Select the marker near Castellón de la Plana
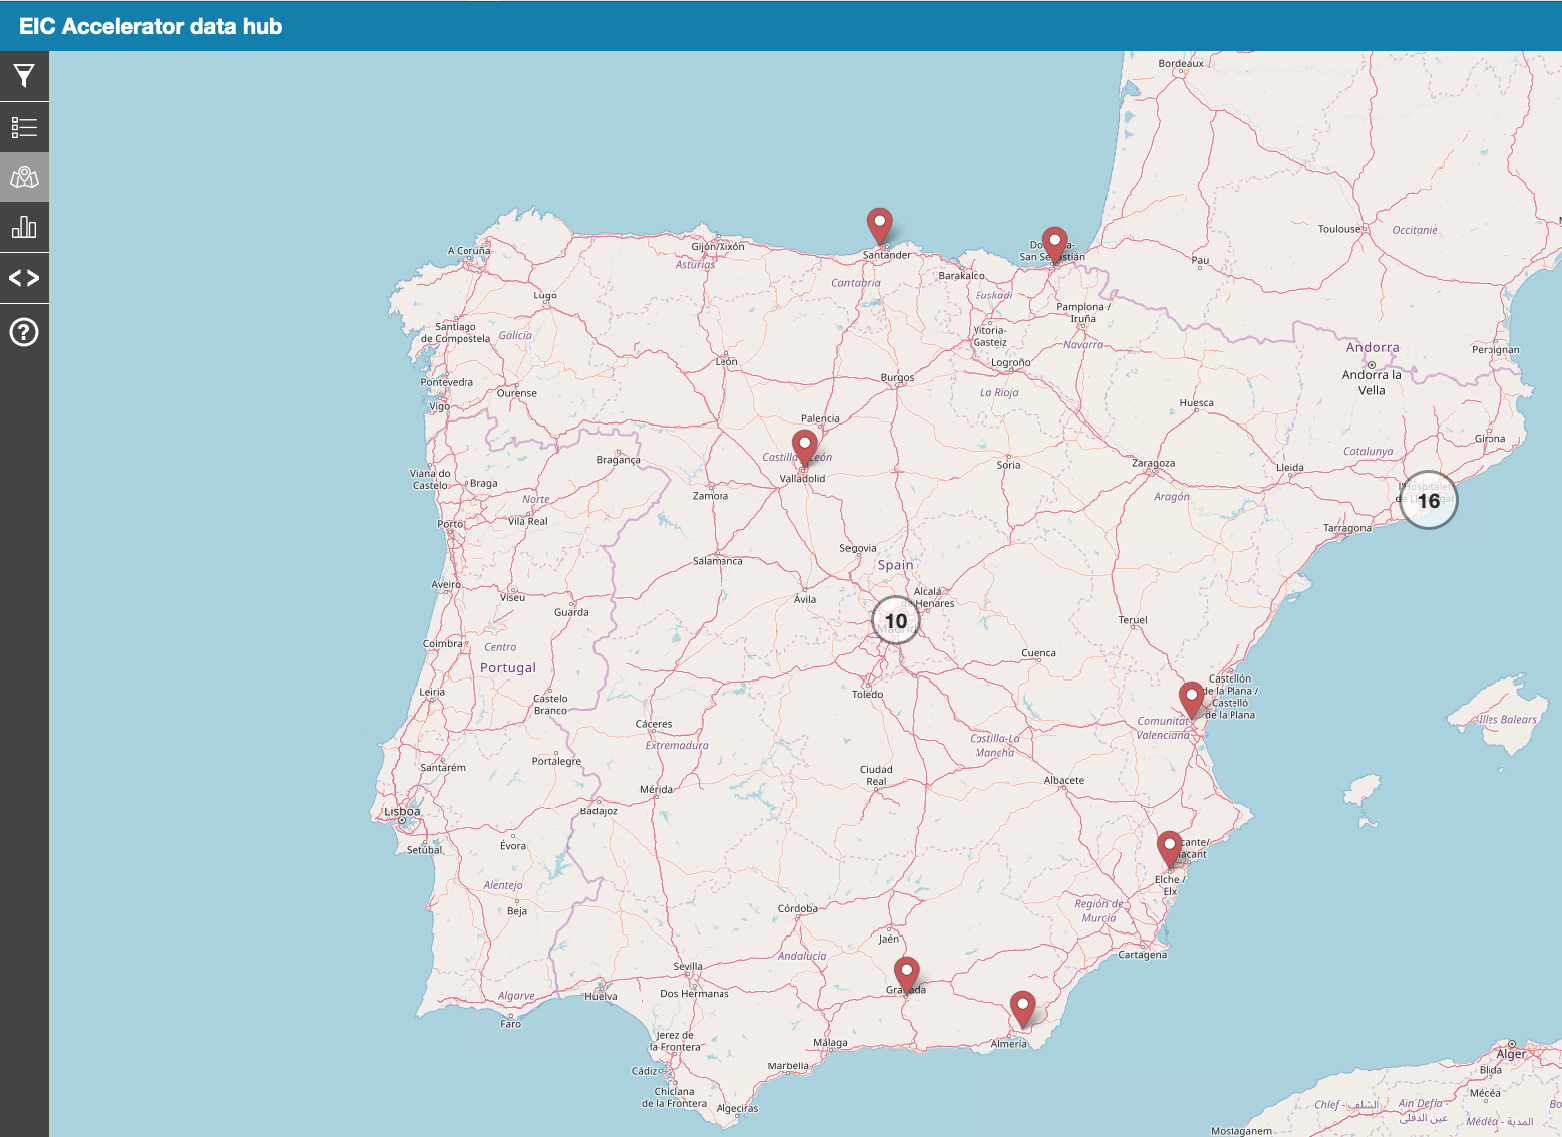The height and width of the screenshot is (1137, 1562). pyautogui.click(x=1191, y=697)
